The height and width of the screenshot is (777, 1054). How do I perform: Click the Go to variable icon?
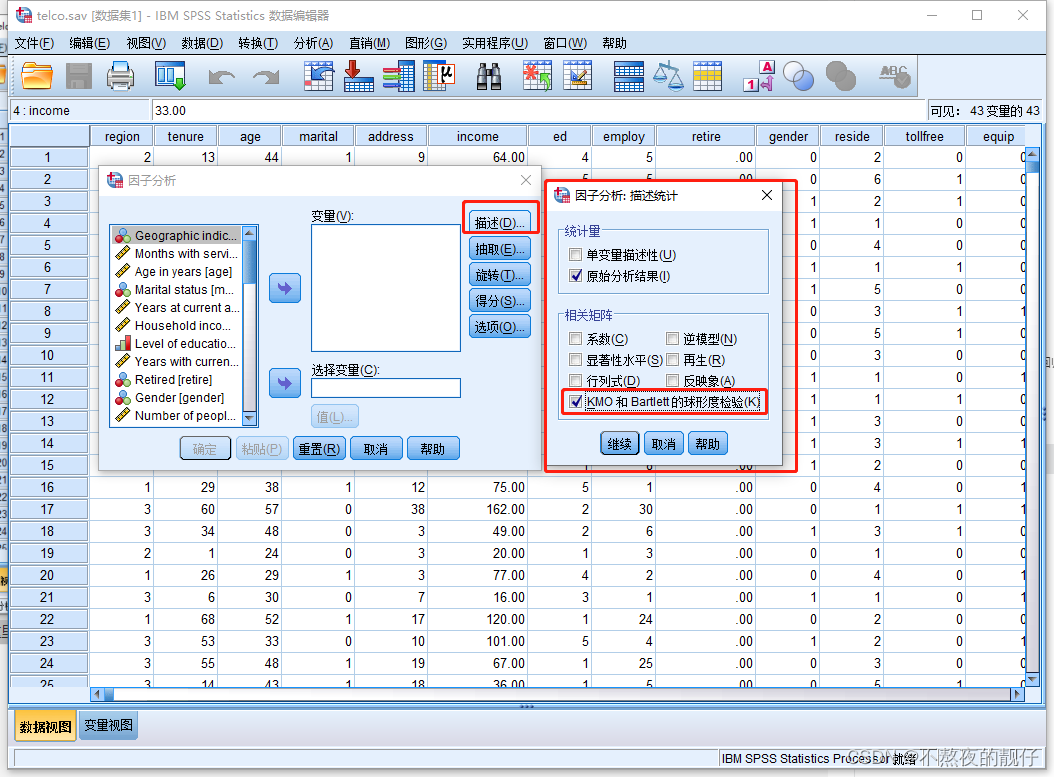(x=358, y=76)
